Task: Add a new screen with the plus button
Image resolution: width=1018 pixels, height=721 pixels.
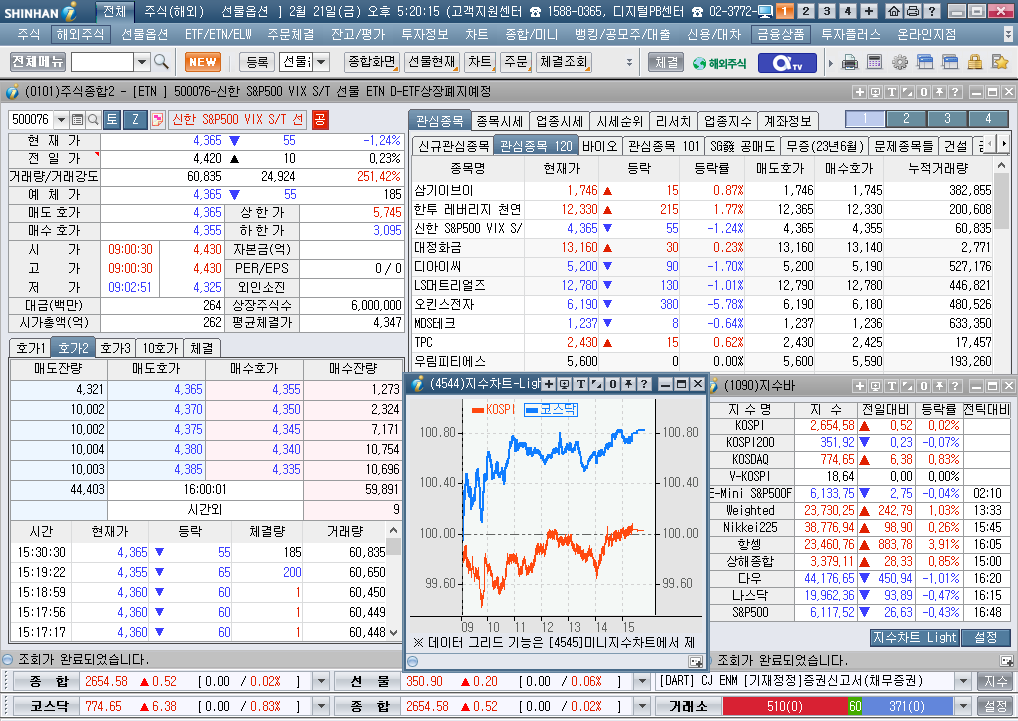Action: tap(869, 11)
